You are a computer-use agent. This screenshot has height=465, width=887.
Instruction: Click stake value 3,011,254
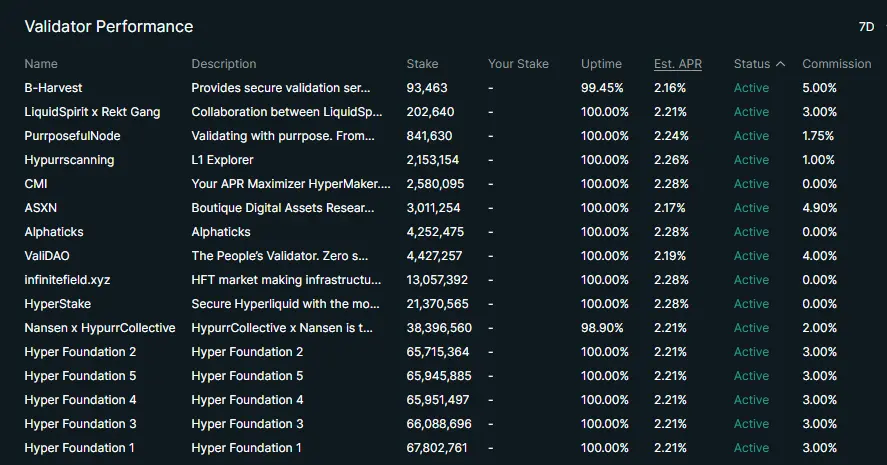click(x=433, y=208)
